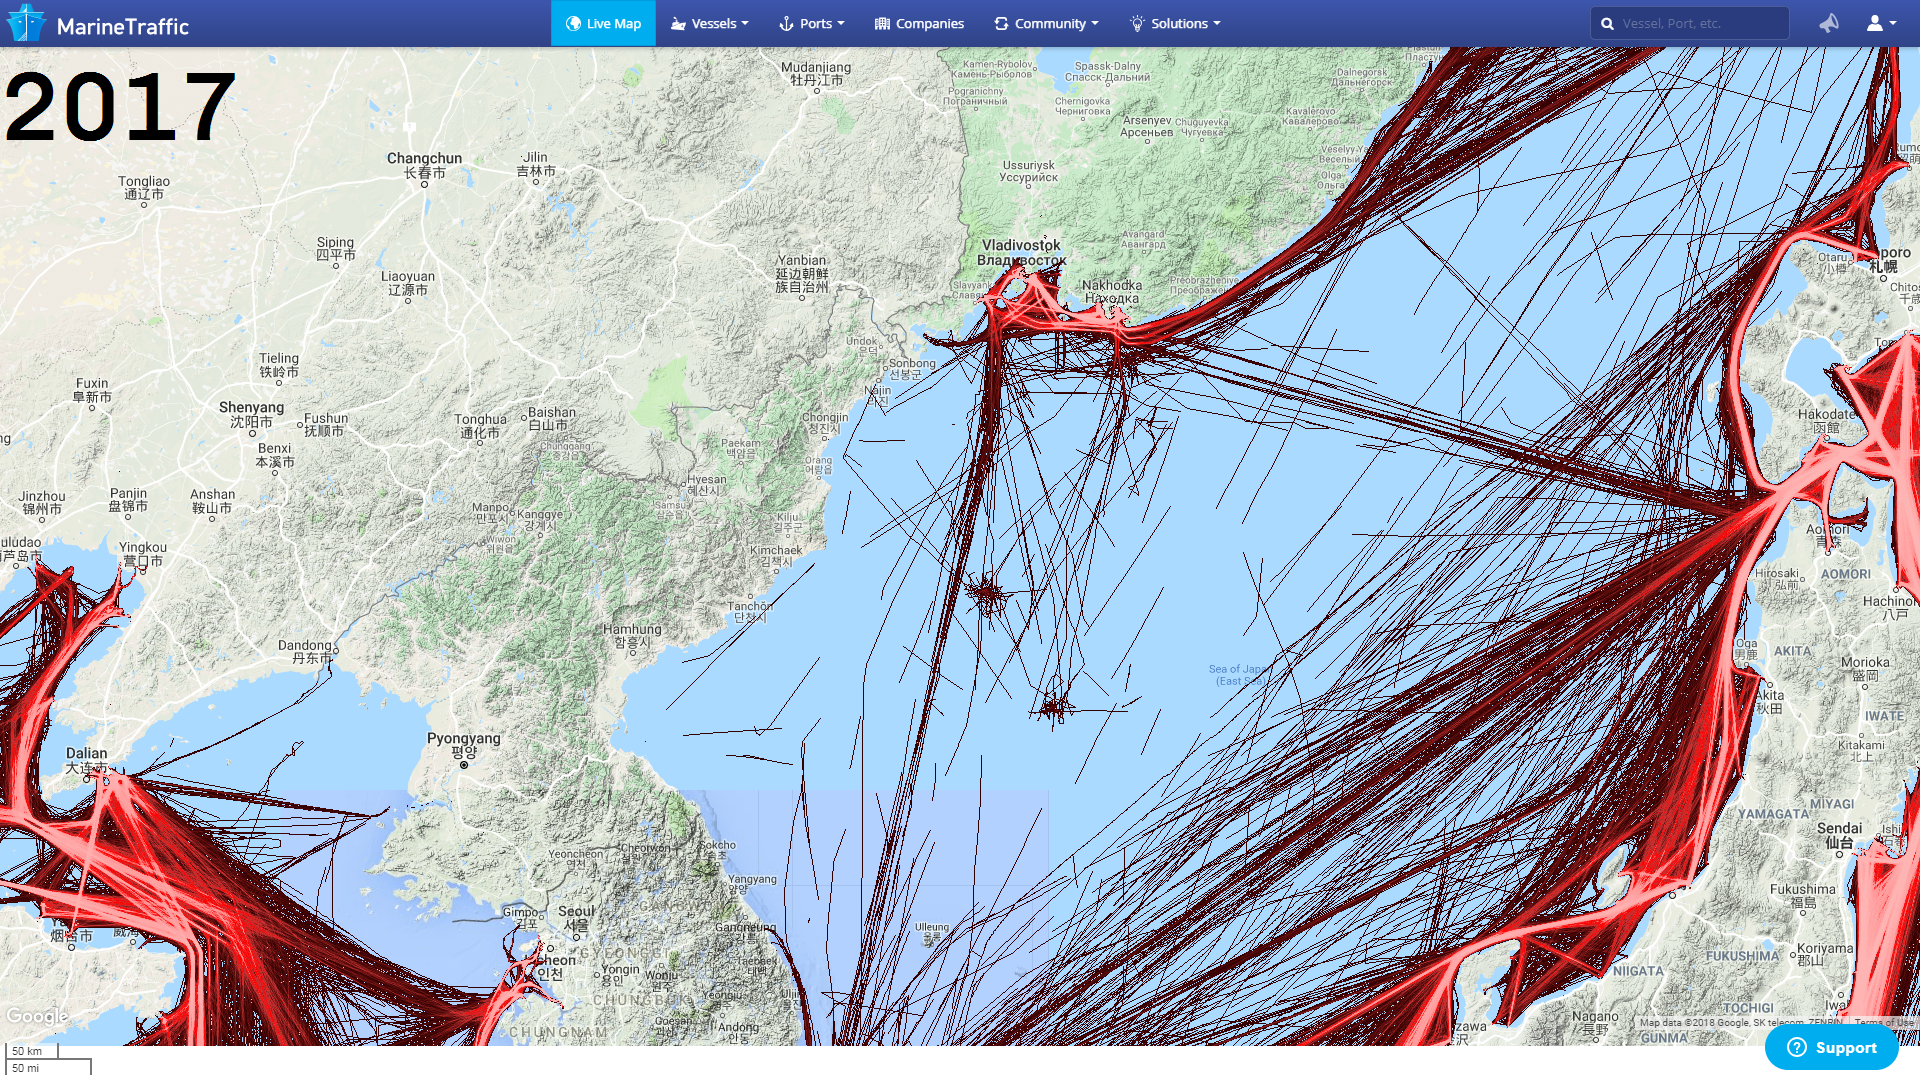The height and width of the screenshot is (1080, 1920).
Task: Click the refresh-arrows icon beside Community
Action: (x=1001, y=23)
